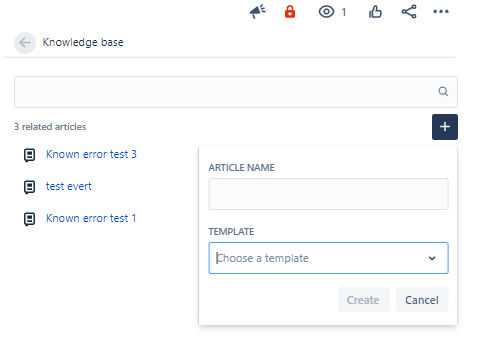Click the Known error test 3 article icon
Screen dimensions: 477x361
[x=29, y=155]
